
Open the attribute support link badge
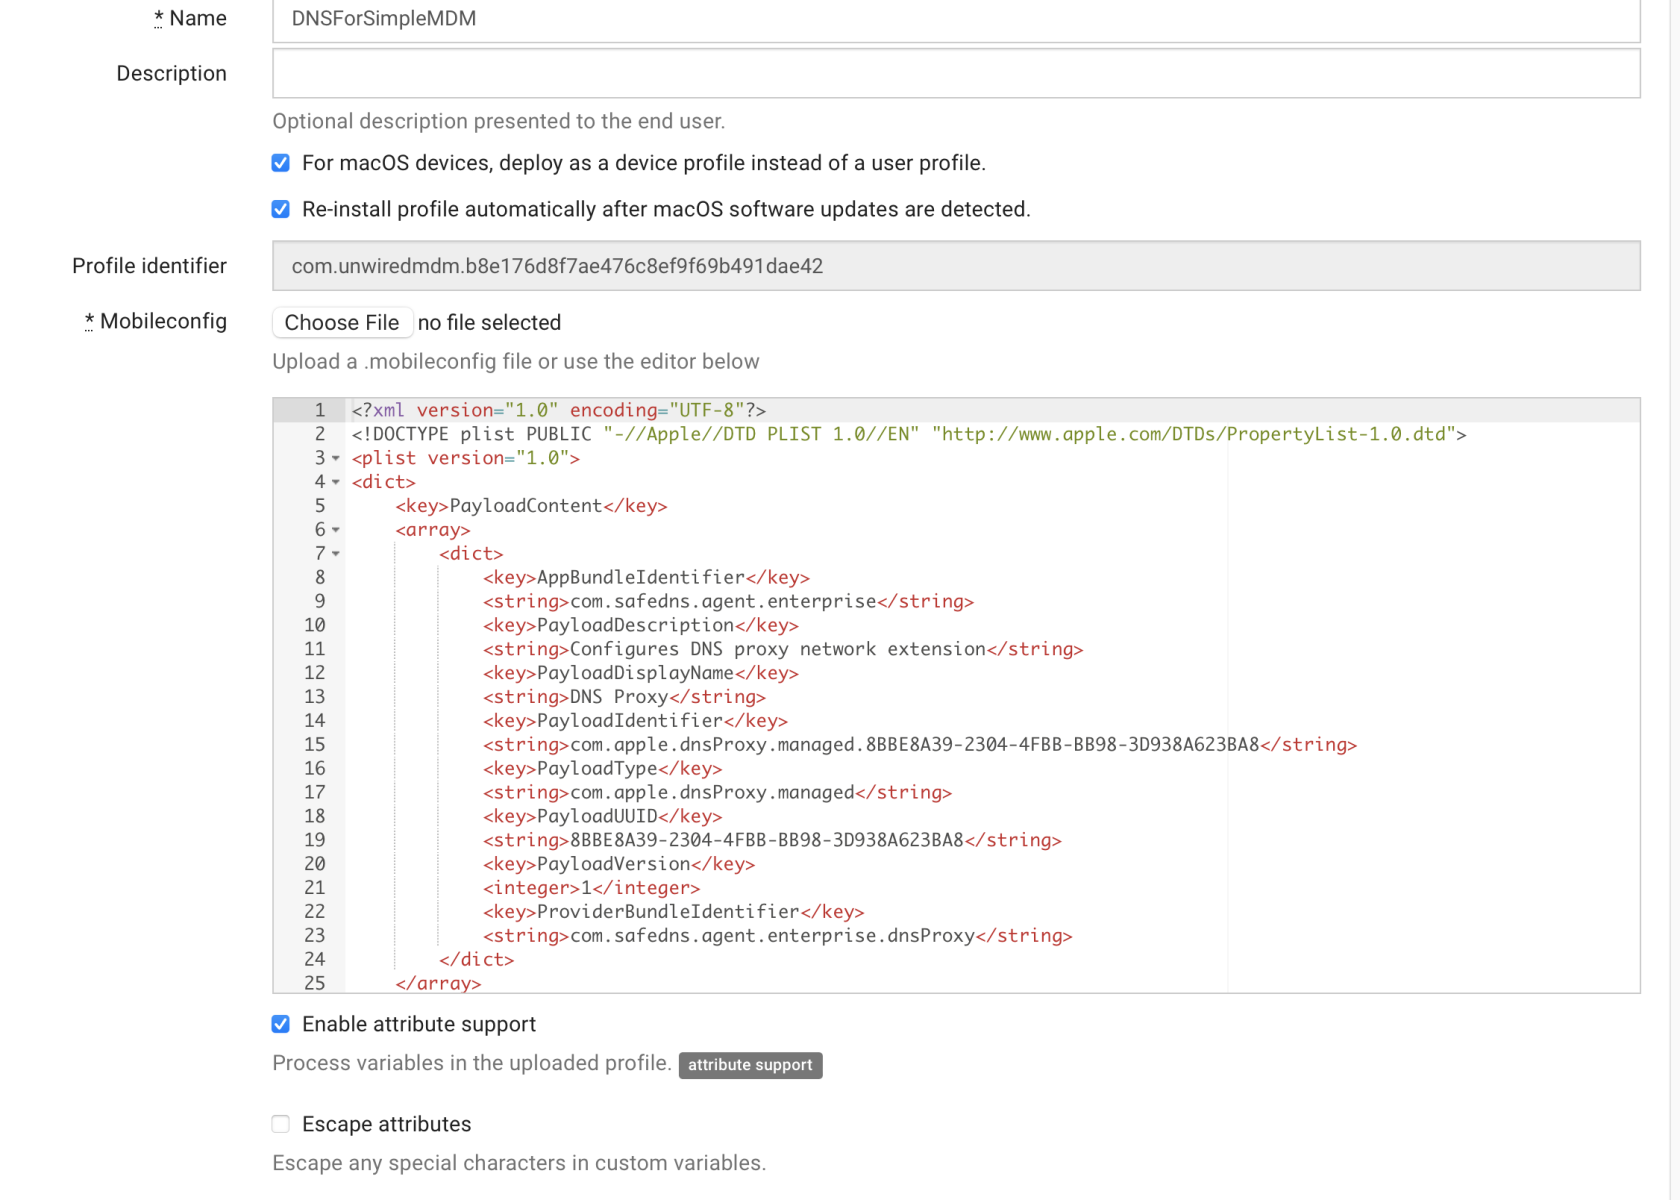[750, 1065]
